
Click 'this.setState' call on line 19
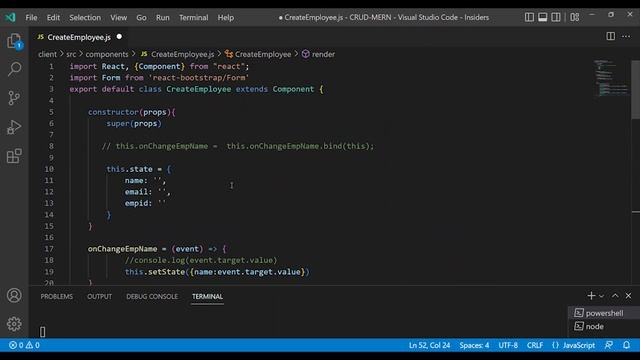coord(155,271)
